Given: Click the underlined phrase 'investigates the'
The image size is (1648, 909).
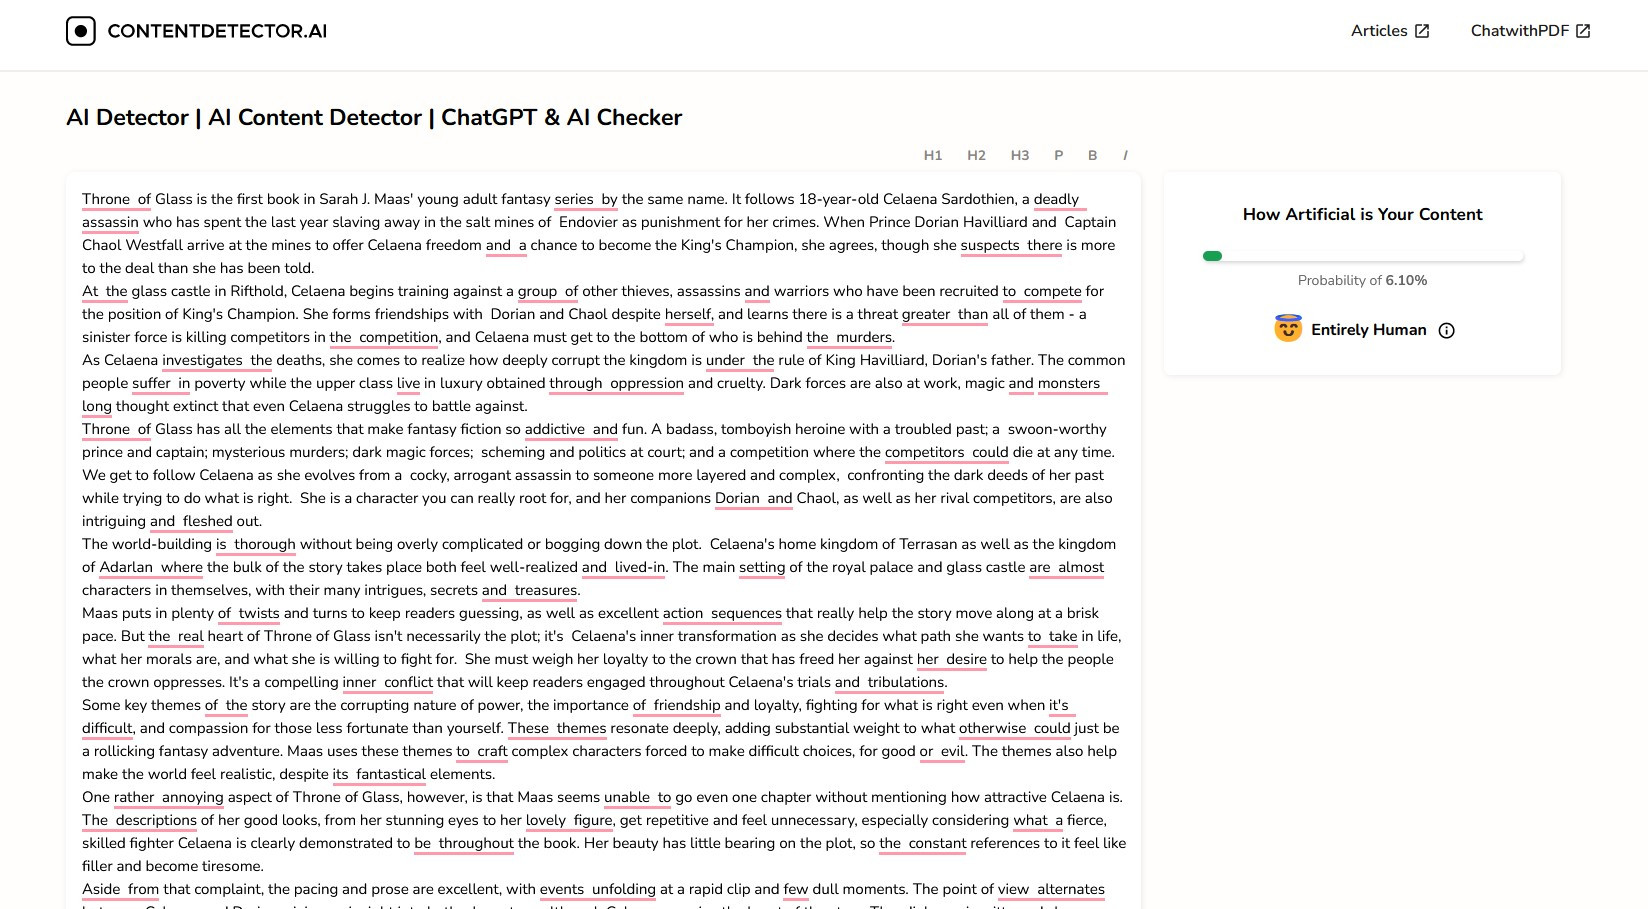Looking at the screenshot, I should coord(217,360).
